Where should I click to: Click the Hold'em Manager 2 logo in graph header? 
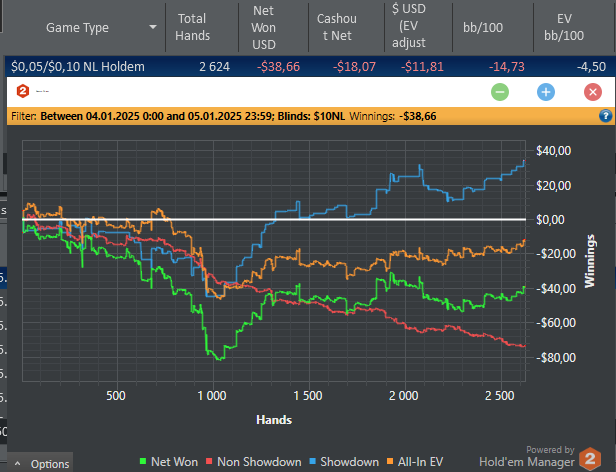click(23, 91)
